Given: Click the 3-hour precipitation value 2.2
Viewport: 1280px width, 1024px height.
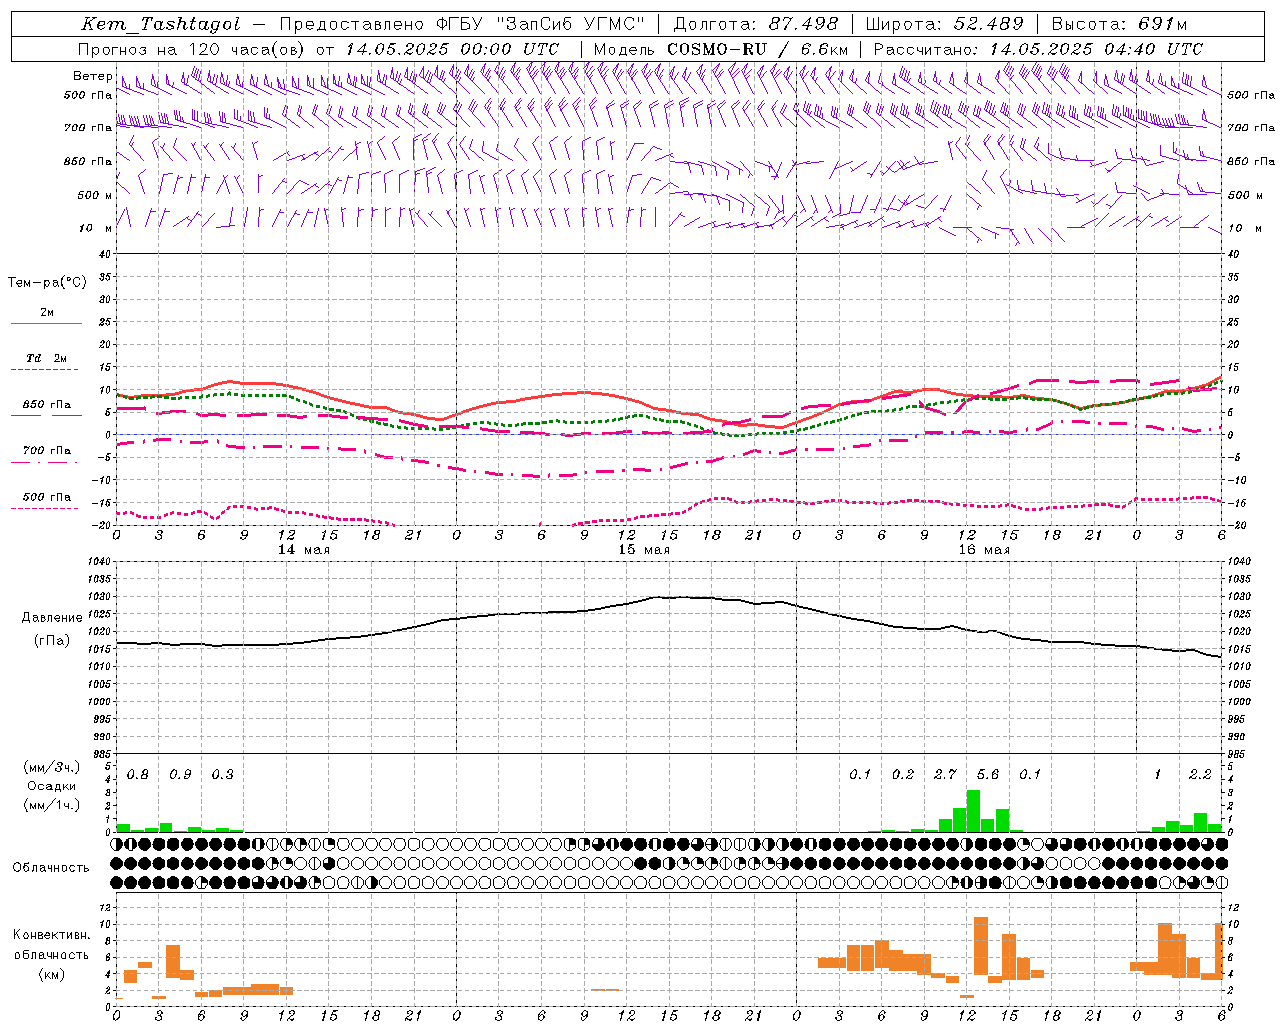Looking at the screenshot, I should [1200, 775].
